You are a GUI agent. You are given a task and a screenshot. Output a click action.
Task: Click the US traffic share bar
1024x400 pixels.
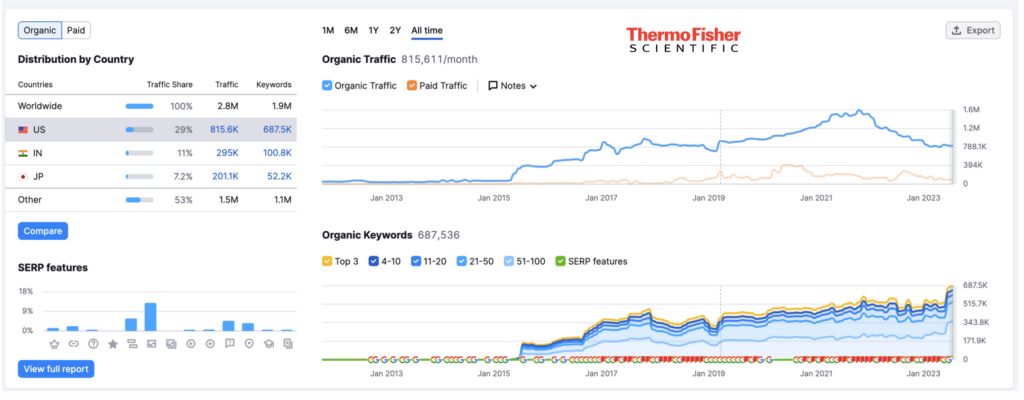139,130
